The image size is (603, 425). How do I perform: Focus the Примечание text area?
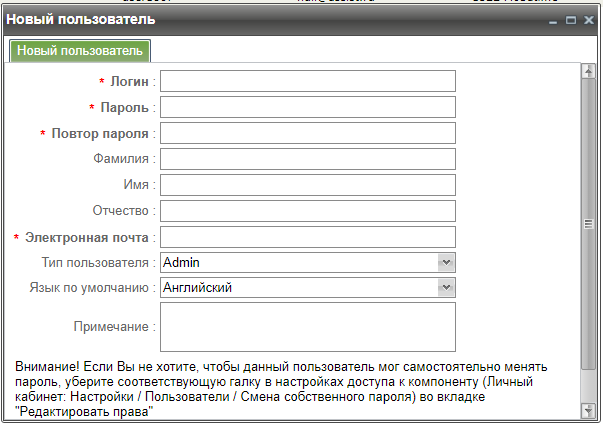[307, 326]
